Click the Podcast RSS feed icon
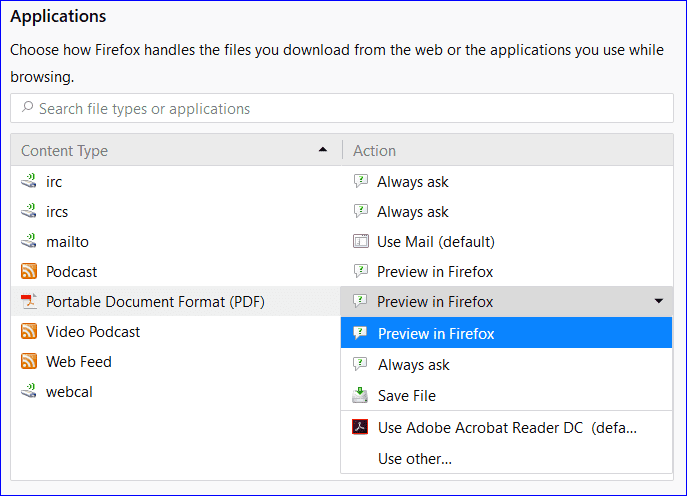Screen dimensions: 687x496 29,272
